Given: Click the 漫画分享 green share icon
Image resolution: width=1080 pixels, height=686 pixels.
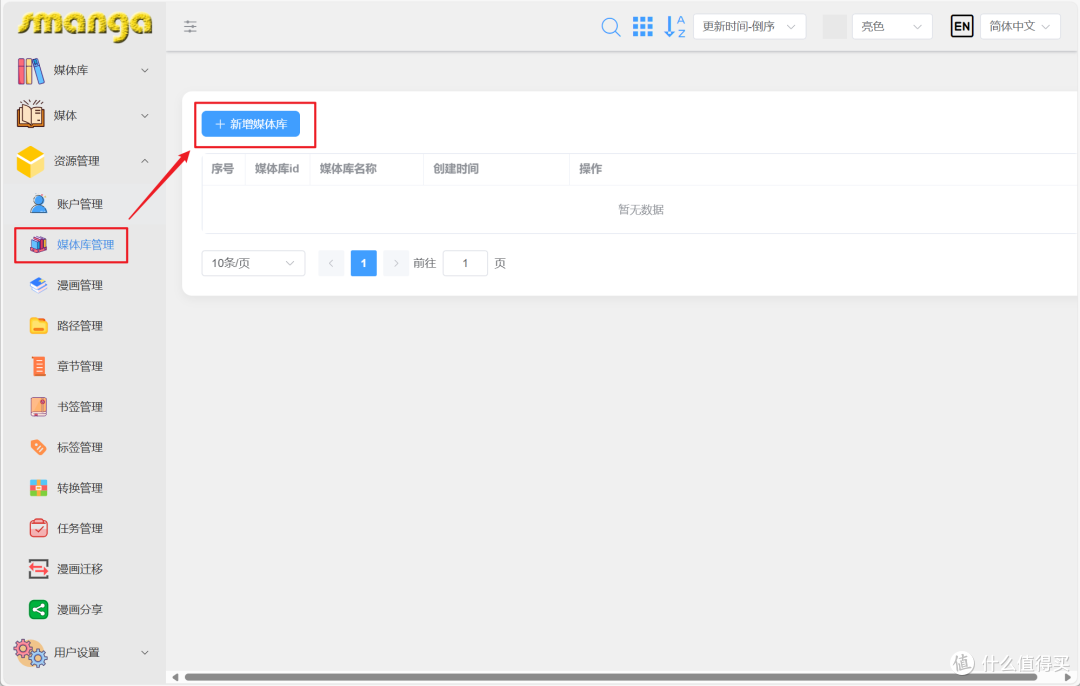Looking at the screenshot, I should 39,610.
